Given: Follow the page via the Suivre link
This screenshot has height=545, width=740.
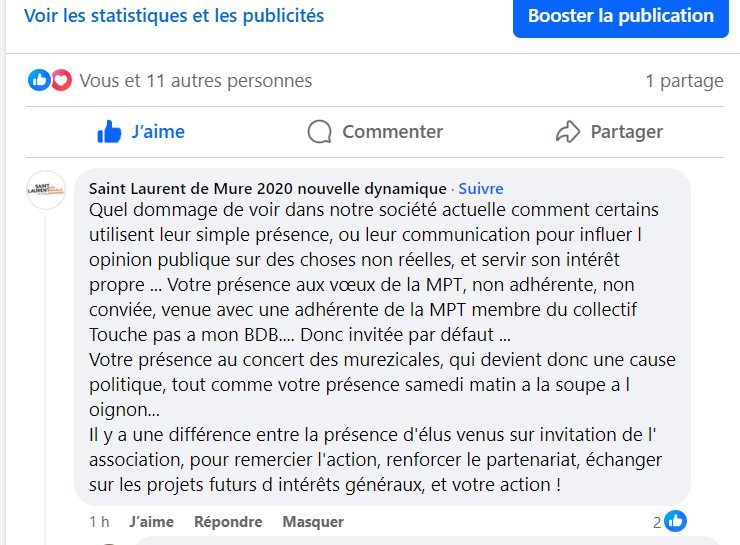Looking at the screenshot, I should tap(481, 188).
